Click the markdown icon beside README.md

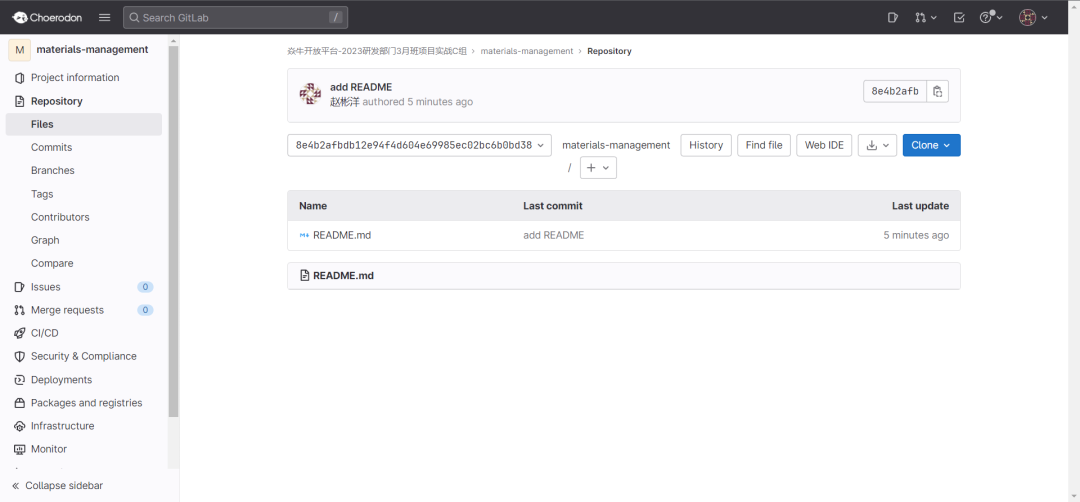304,236
